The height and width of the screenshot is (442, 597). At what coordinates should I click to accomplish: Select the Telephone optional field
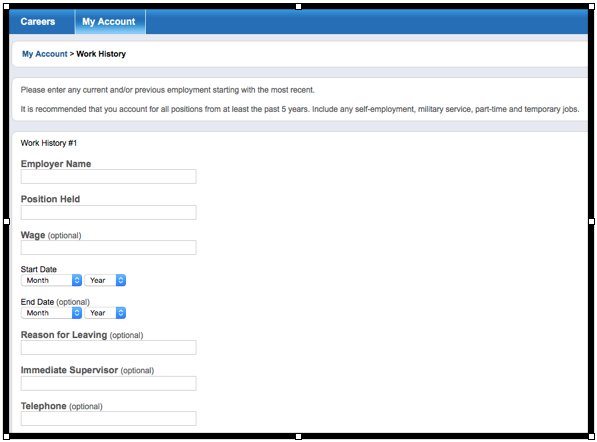click(109, 418)
